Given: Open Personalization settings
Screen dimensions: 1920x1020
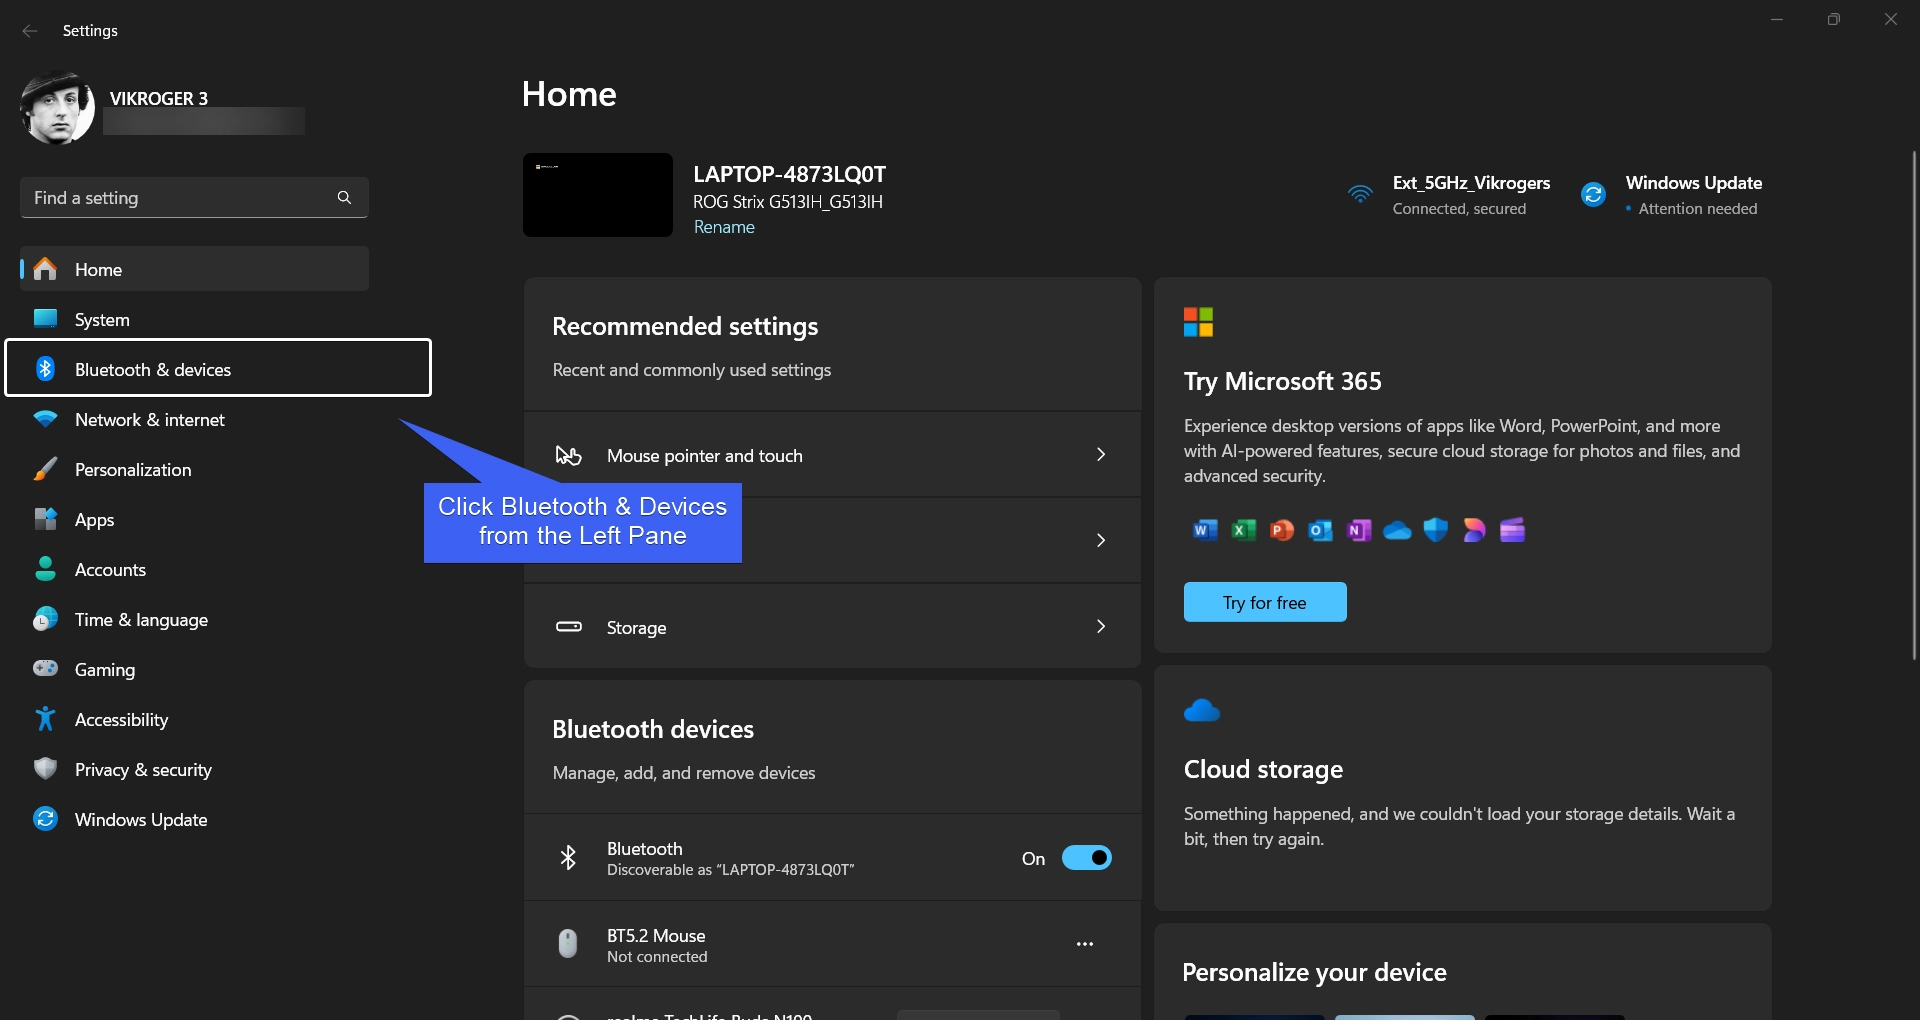Looking at the screenshot, I should [x=194, y=469].
